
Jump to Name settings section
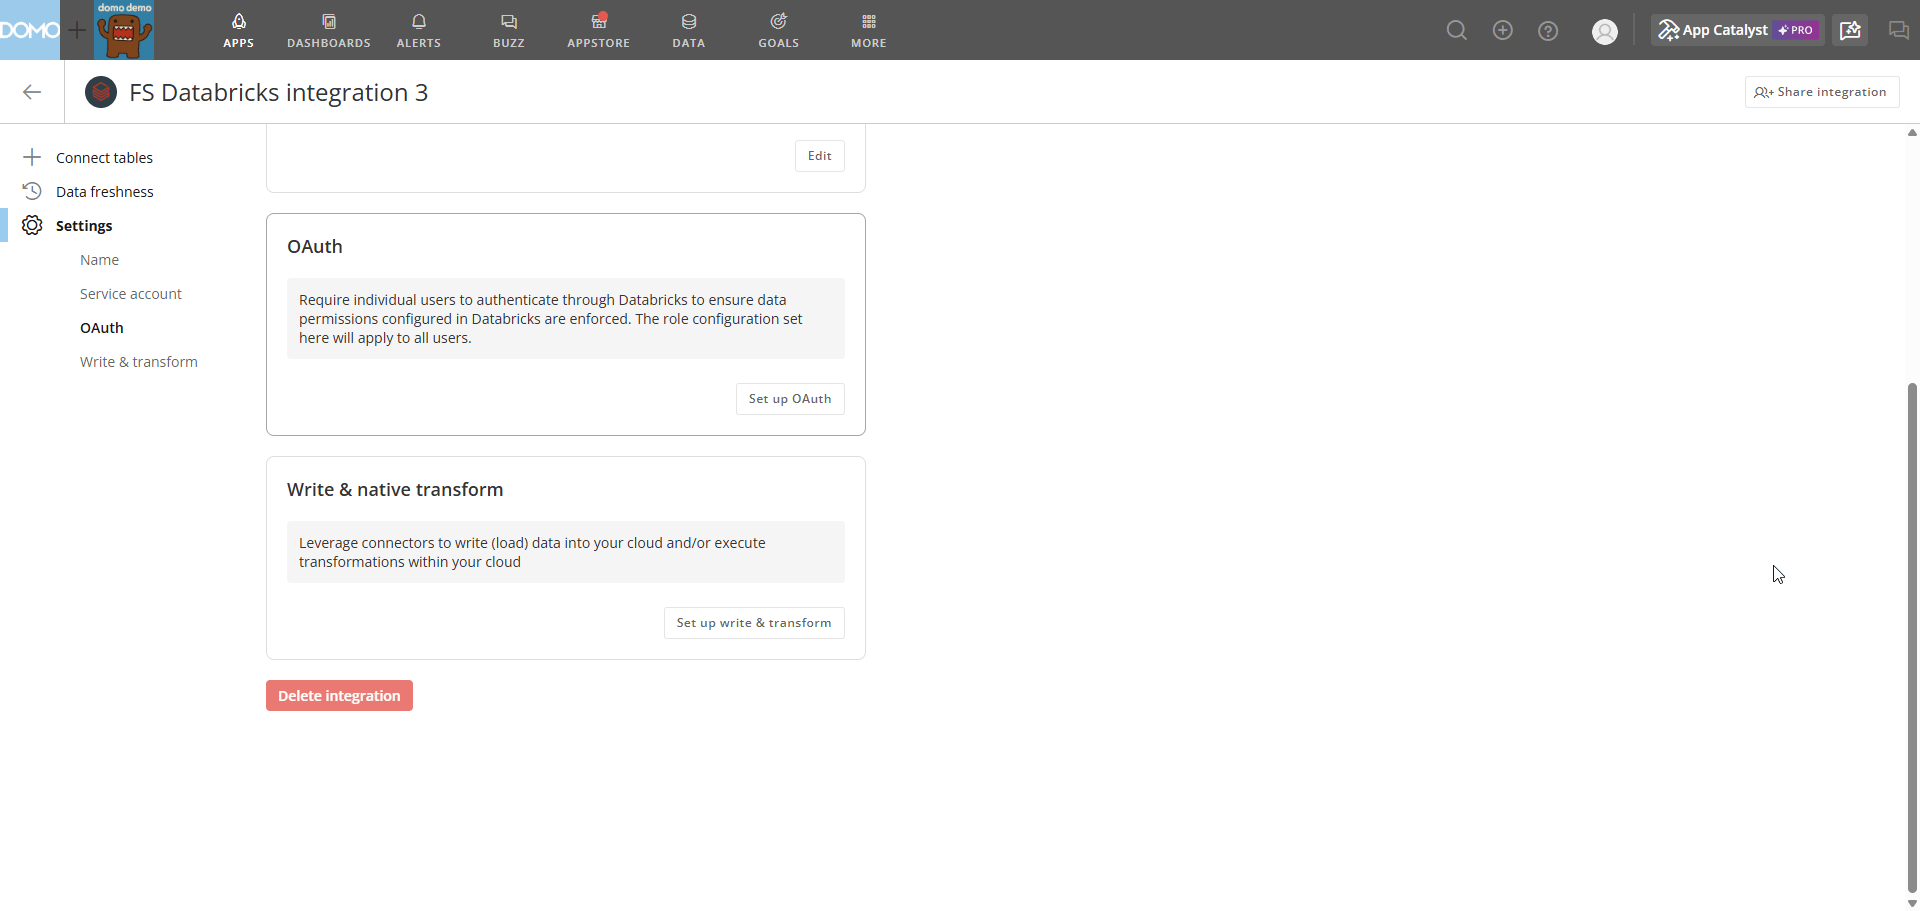pyautogui.click(x=99, y=260)
